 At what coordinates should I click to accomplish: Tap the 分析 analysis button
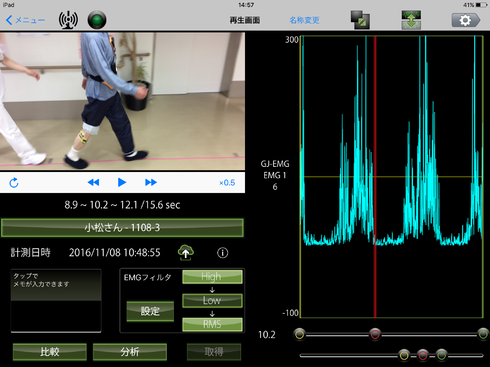[x=130, y=352]
